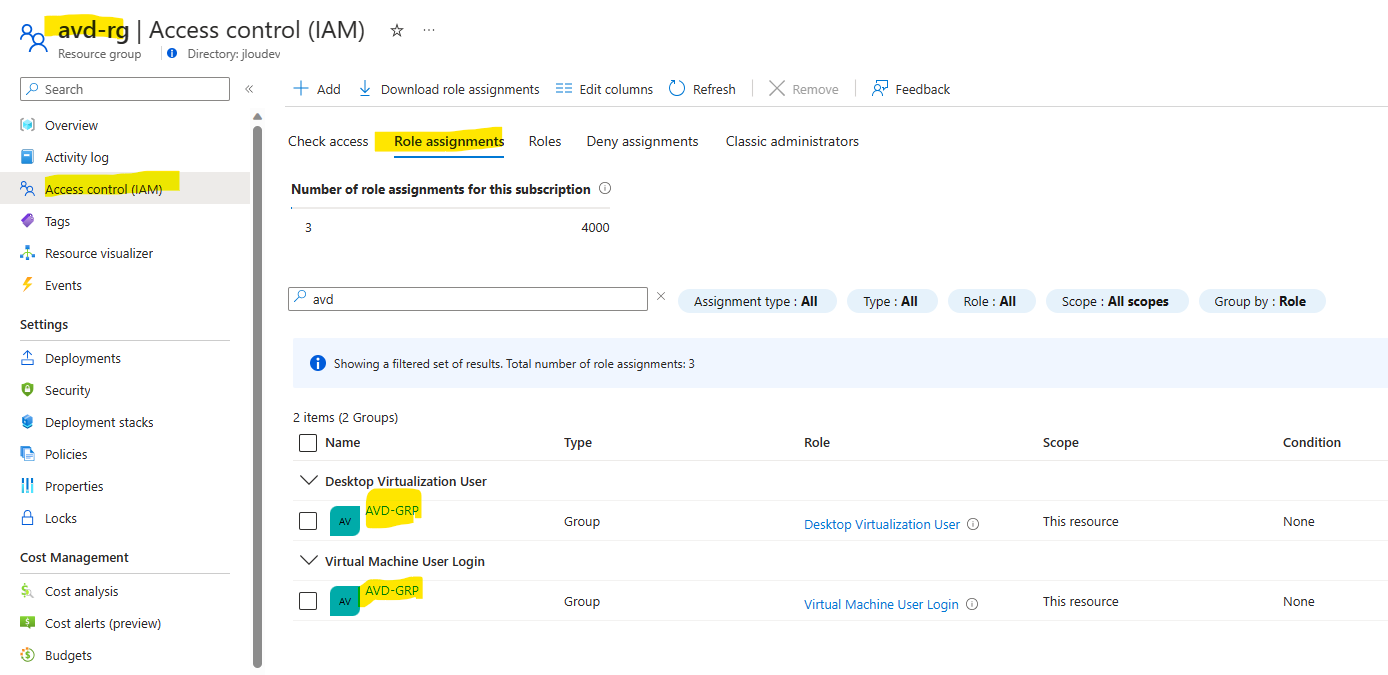Click Edit columns in toolbar
This screenshot has width=1388, height=675.
[x=604, y=89]
